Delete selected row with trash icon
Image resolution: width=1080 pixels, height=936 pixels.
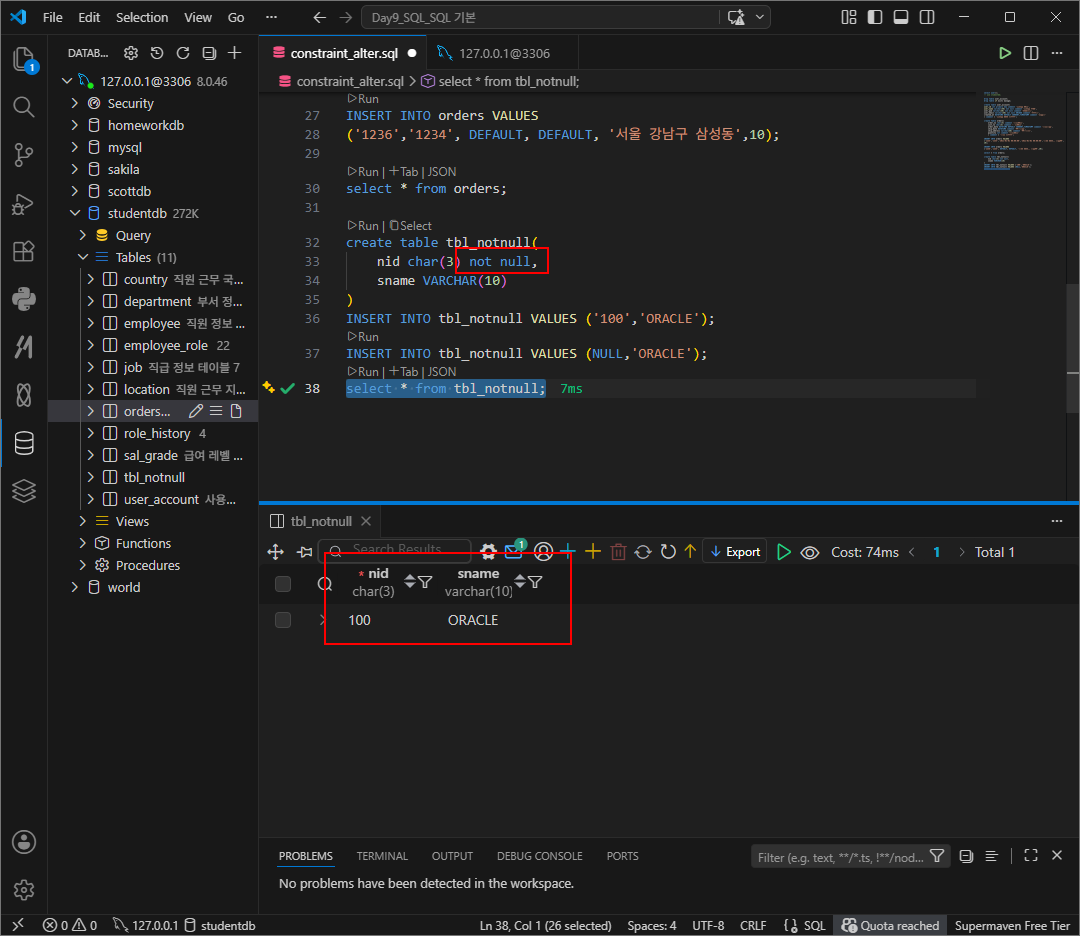tap(618, 552)
